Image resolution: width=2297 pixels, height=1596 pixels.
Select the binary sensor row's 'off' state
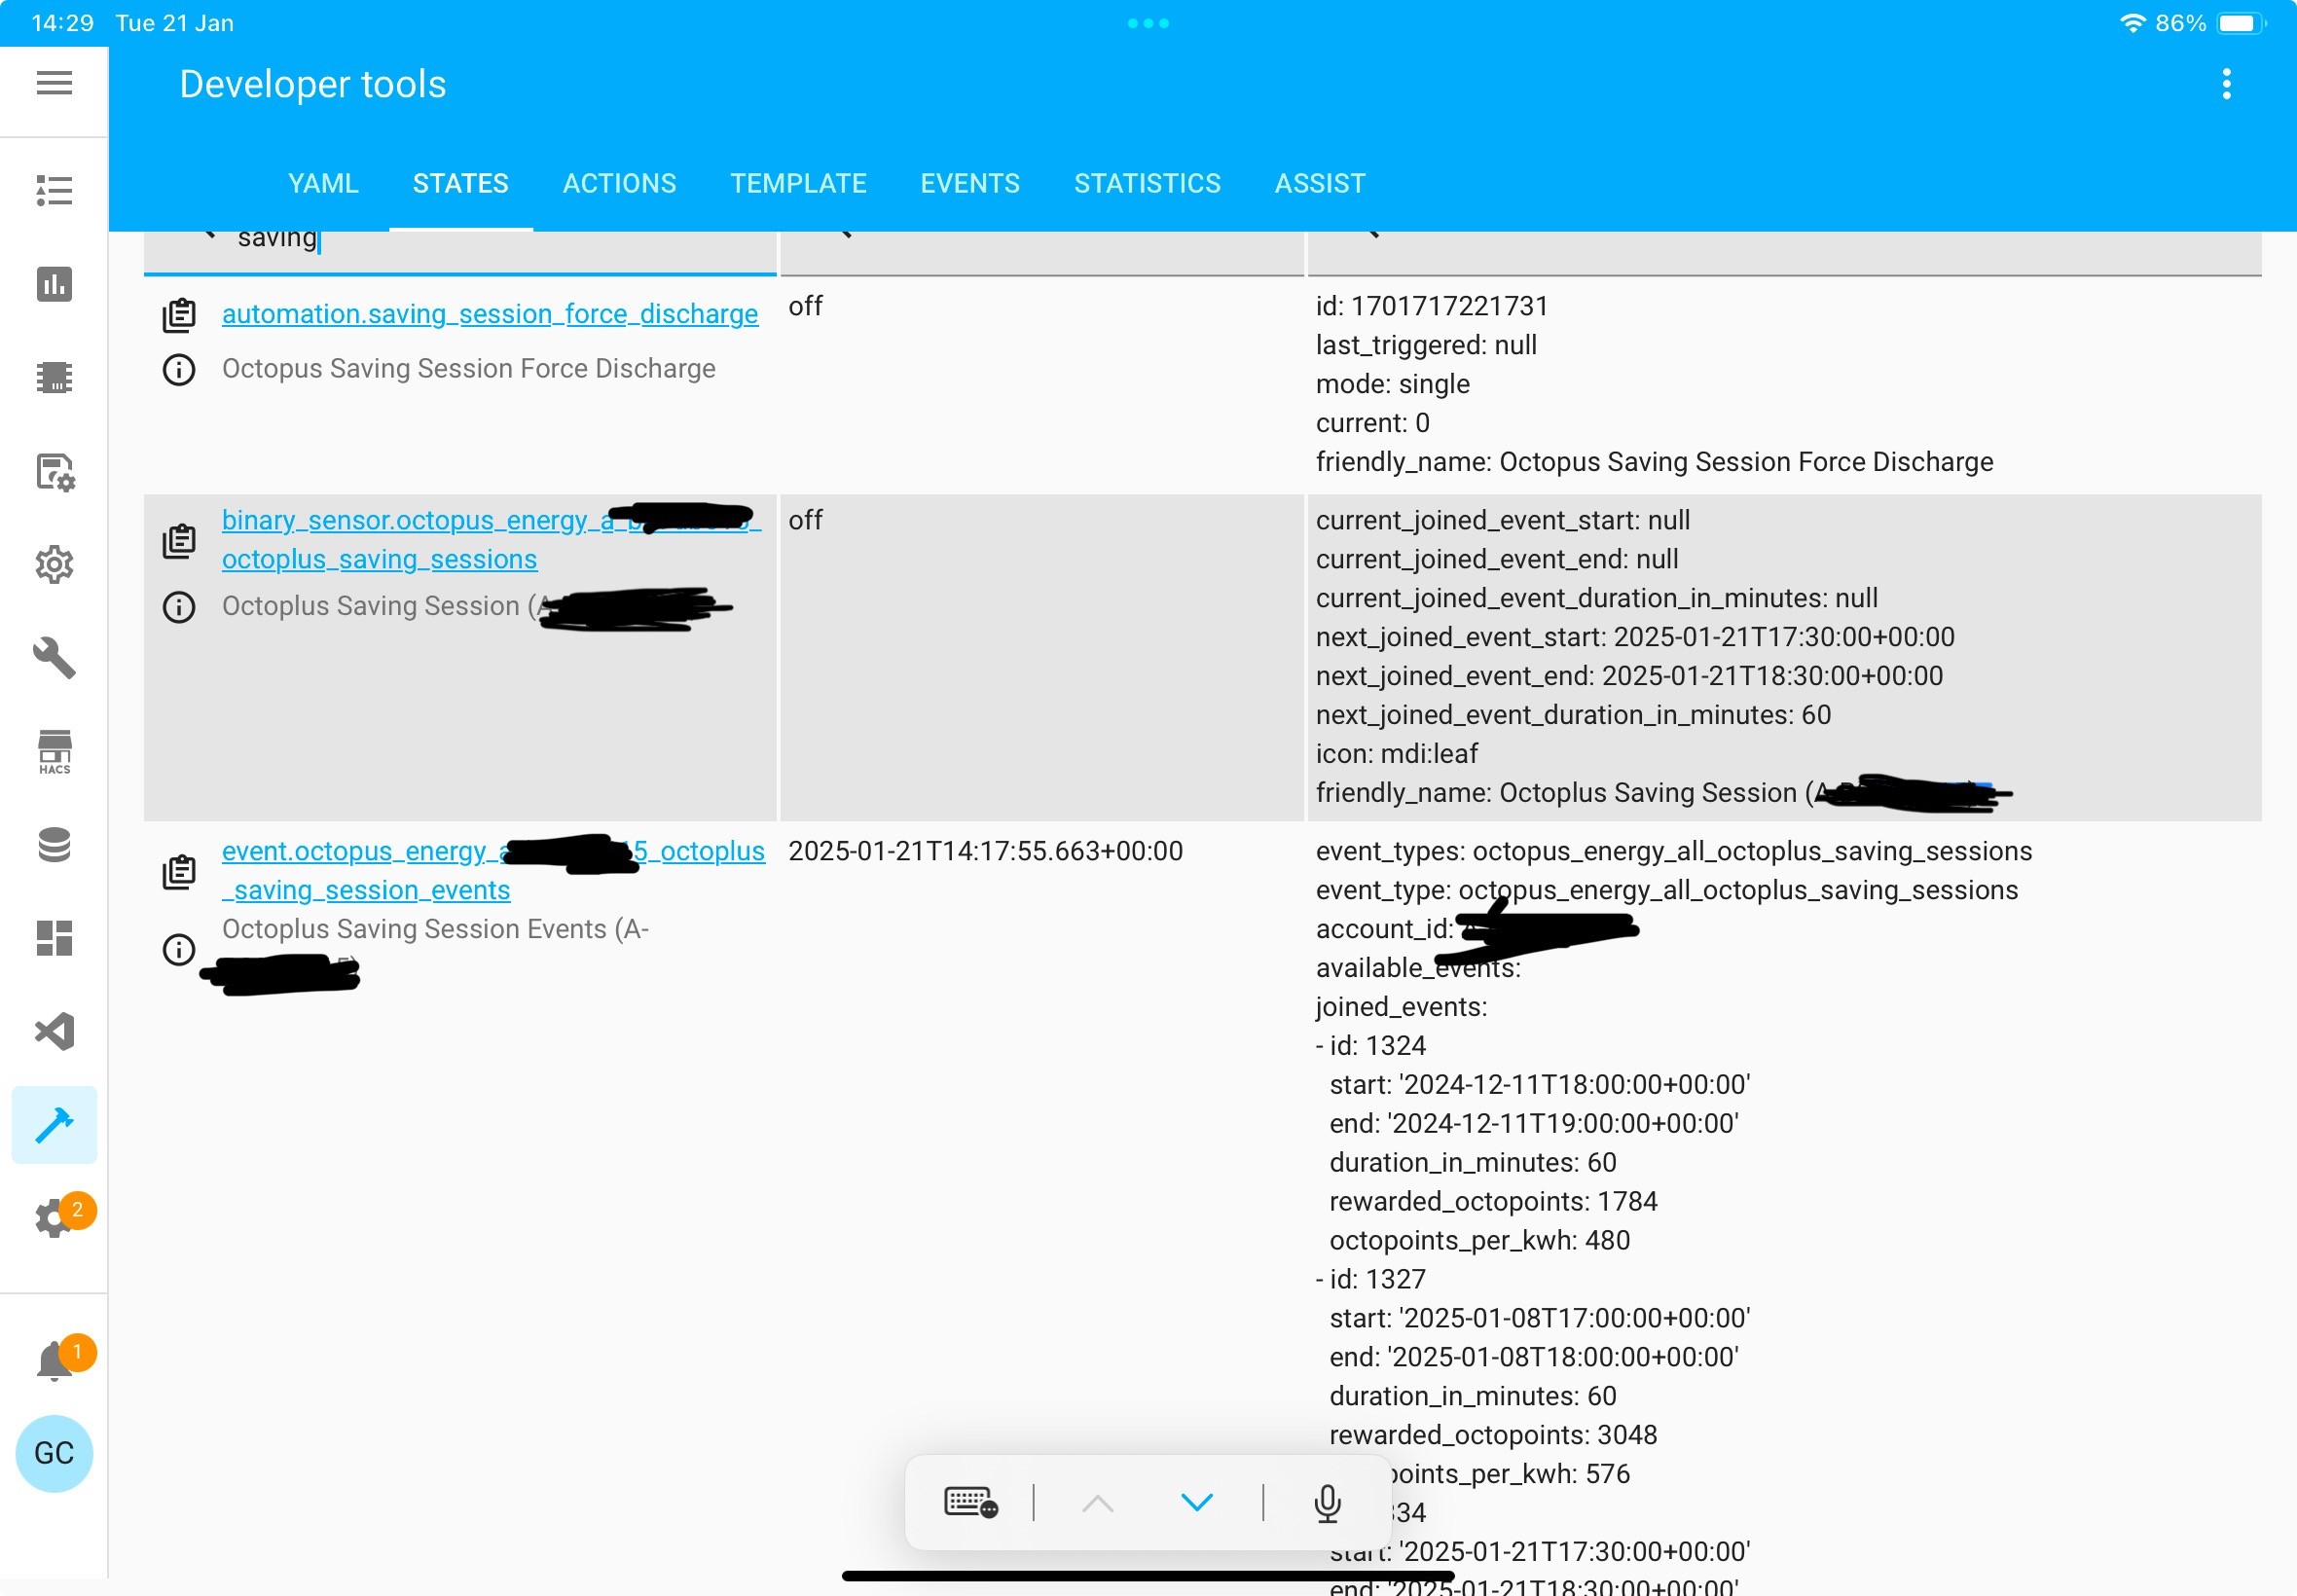tap(805, 520)
